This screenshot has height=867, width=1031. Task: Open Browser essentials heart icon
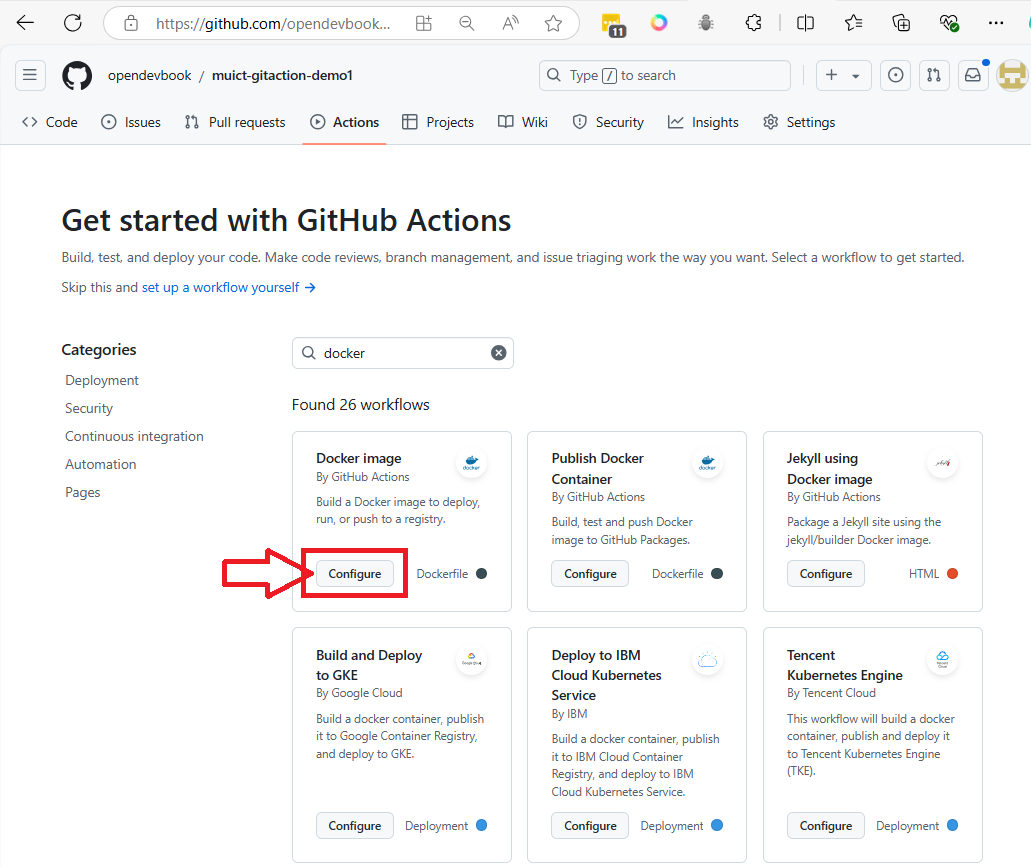(949, 24)
